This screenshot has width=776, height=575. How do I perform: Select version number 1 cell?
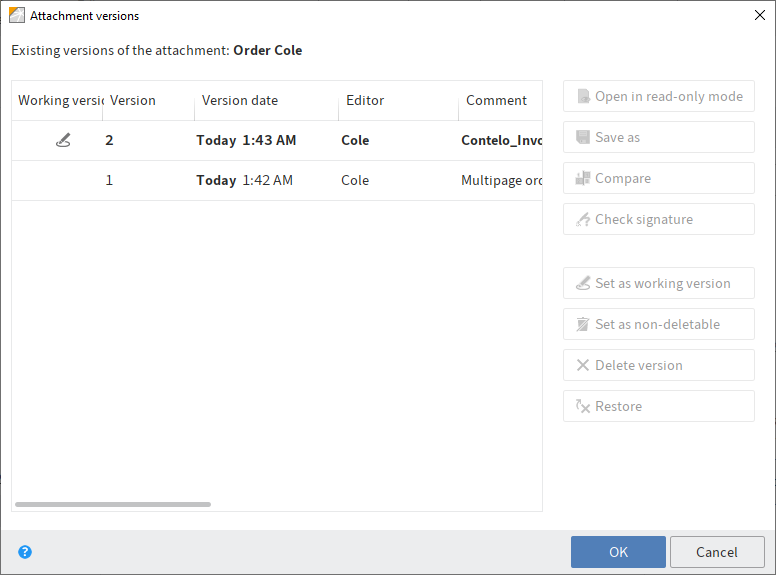point(109,180)
